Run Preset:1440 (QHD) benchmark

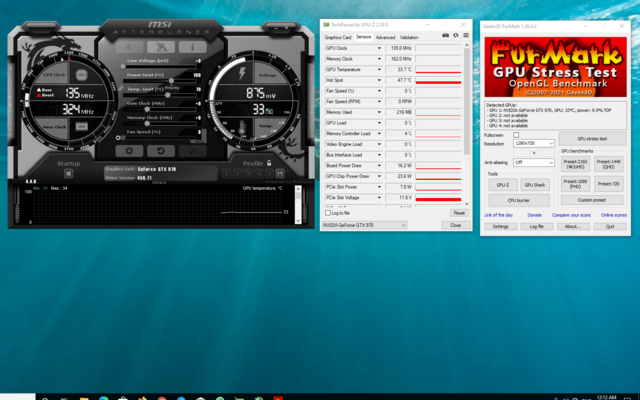click(x=609, y=164)
